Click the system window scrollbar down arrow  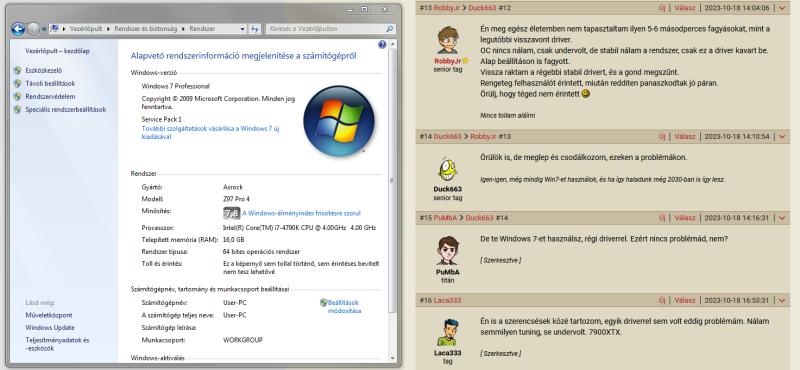tap(392, 358)
